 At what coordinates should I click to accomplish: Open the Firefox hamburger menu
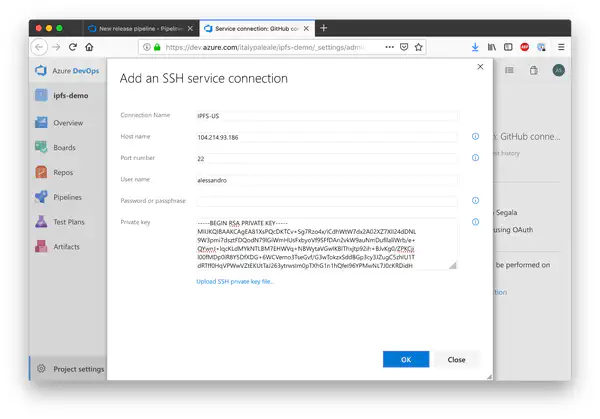click(561, 46)
